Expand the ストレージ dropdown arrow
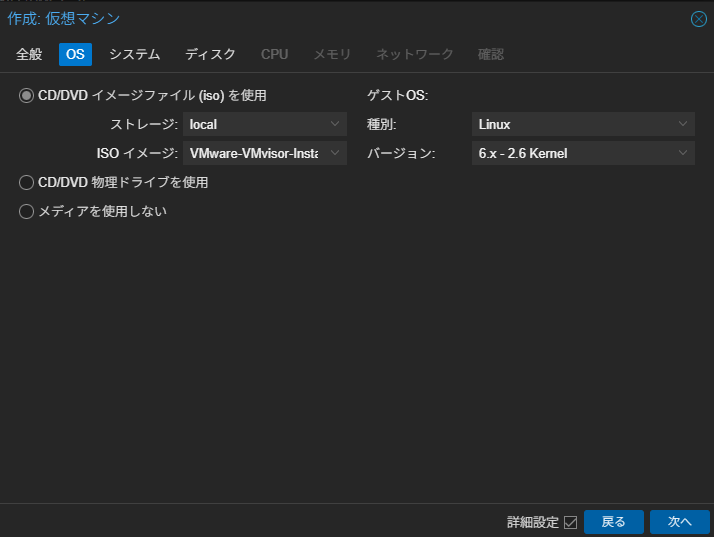 coord(335,125)
